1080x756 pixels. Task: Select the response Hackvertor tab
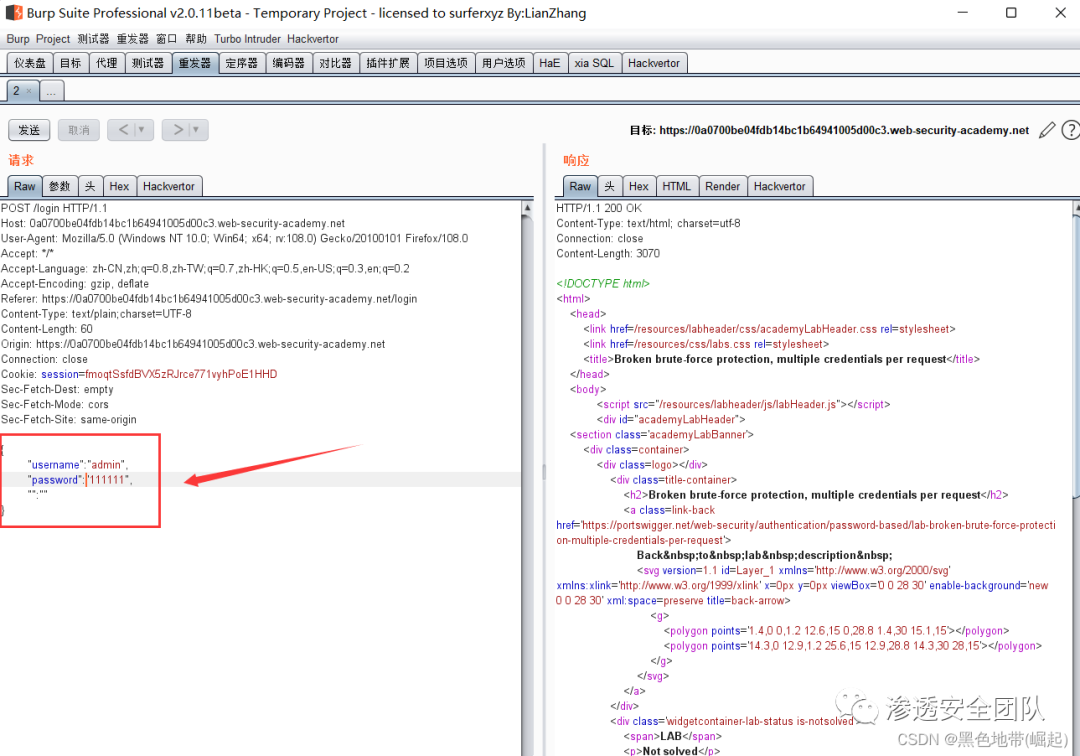tap(780, 186)
